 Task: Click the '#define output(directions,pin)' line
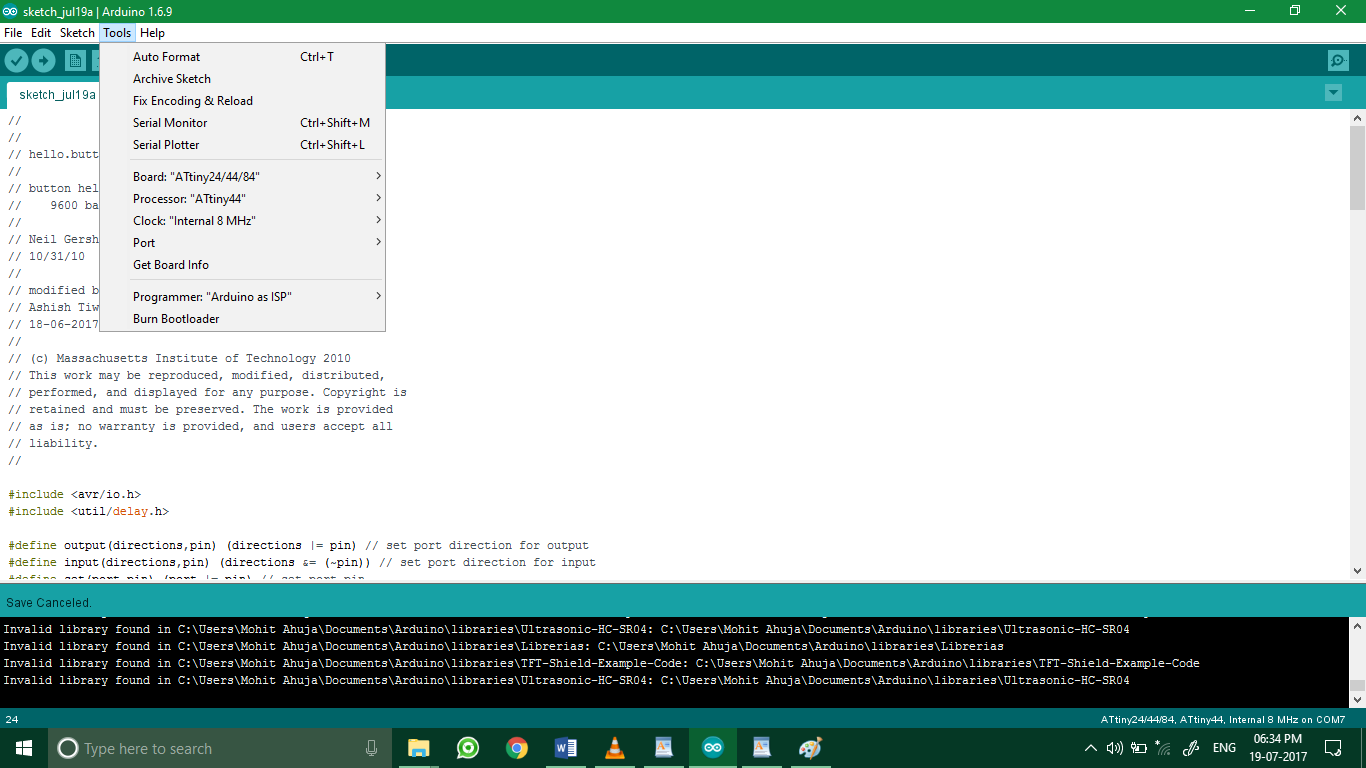[x=298, y=545]
